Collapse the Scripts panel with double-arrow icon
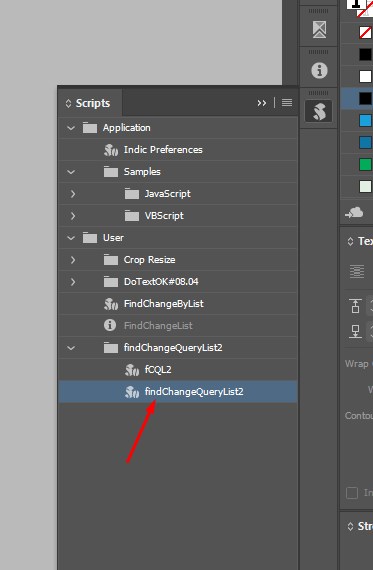Viewport: 373px width, 570px height. (x=261, y=103)
